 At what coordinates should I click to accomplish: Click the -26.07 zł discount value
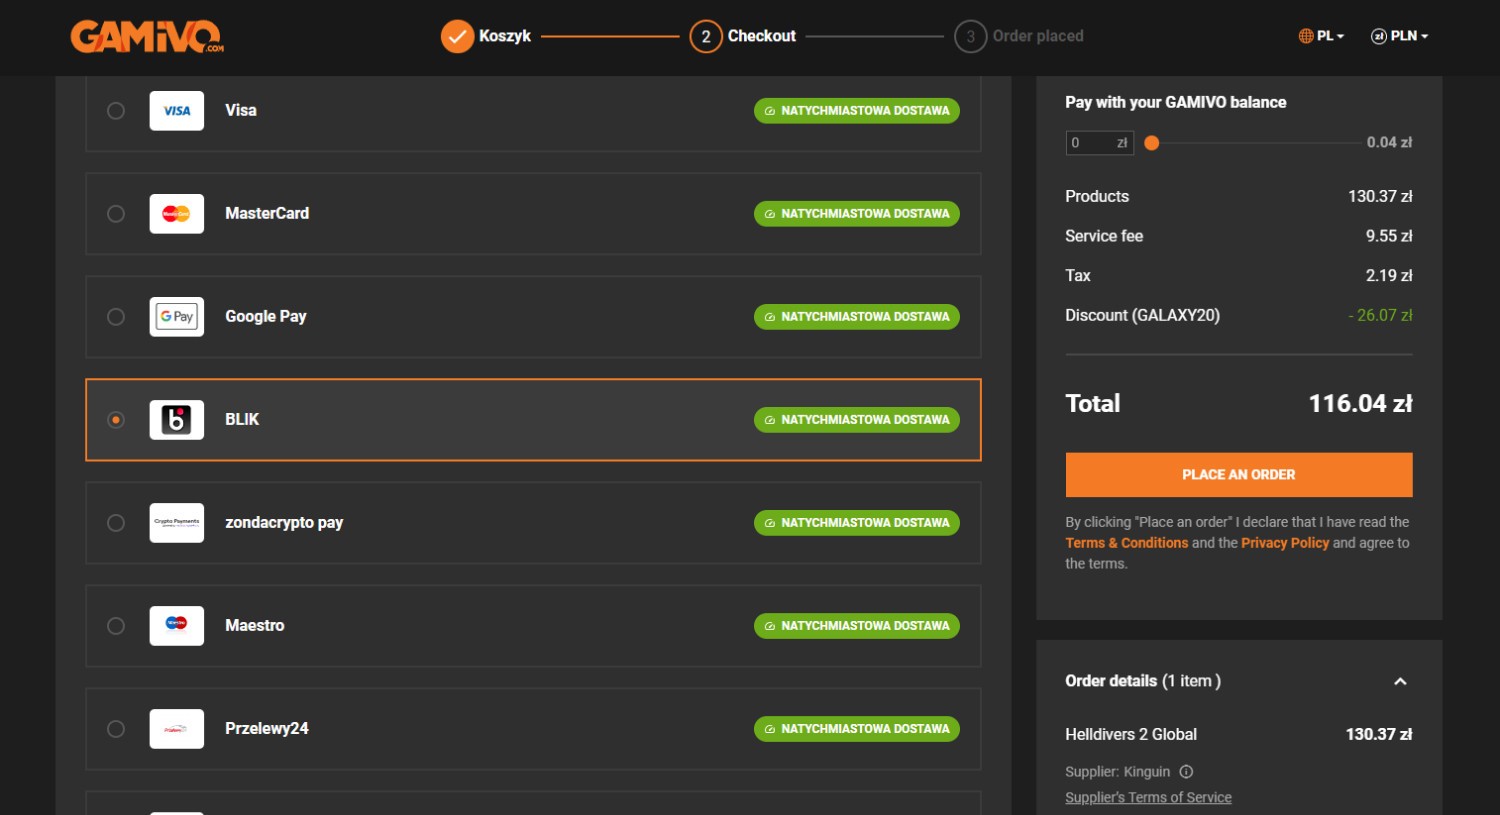[1380, 316]
